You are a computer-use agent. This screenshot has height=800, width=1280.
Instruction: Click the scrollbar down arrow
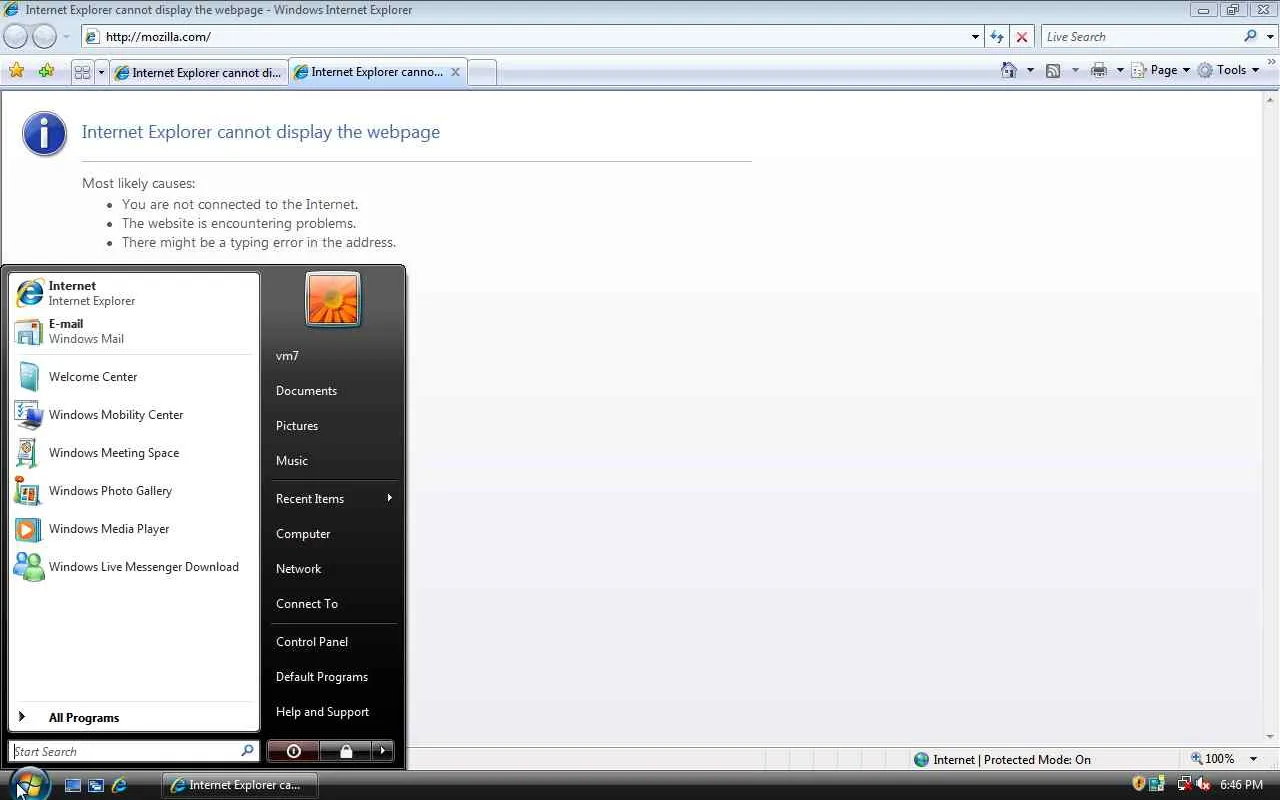click(1272, 736)
